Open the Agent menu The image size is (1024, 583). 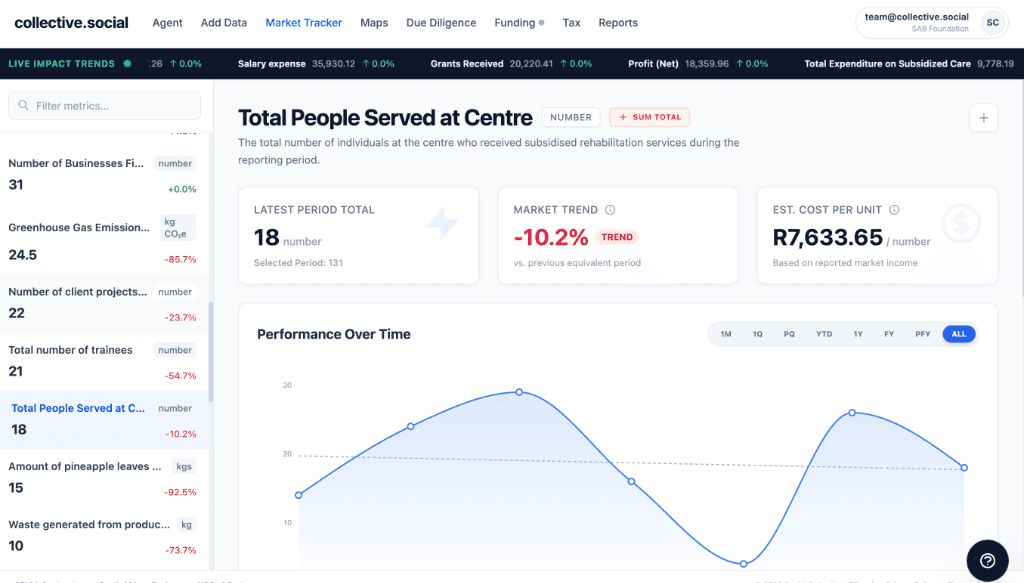click(x=167, y=23)
